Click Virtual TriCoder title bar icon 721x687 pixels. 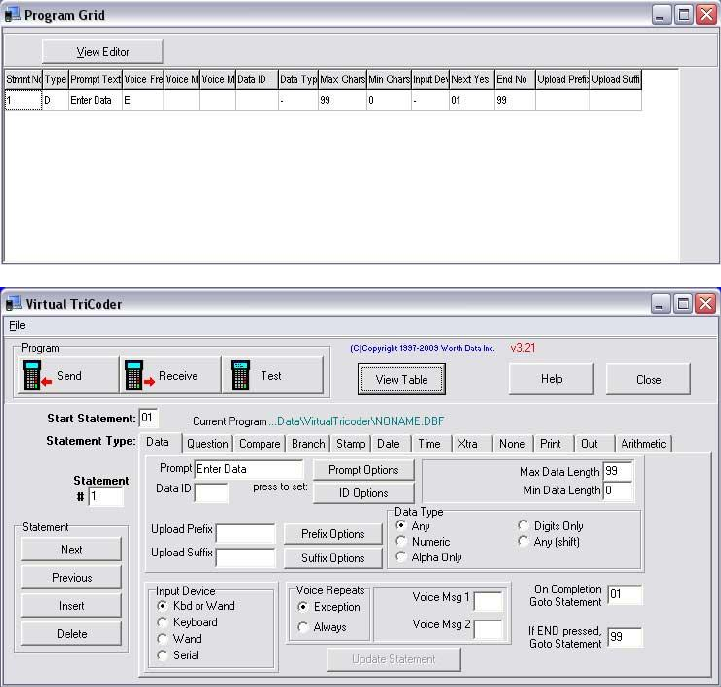[13, 304]
